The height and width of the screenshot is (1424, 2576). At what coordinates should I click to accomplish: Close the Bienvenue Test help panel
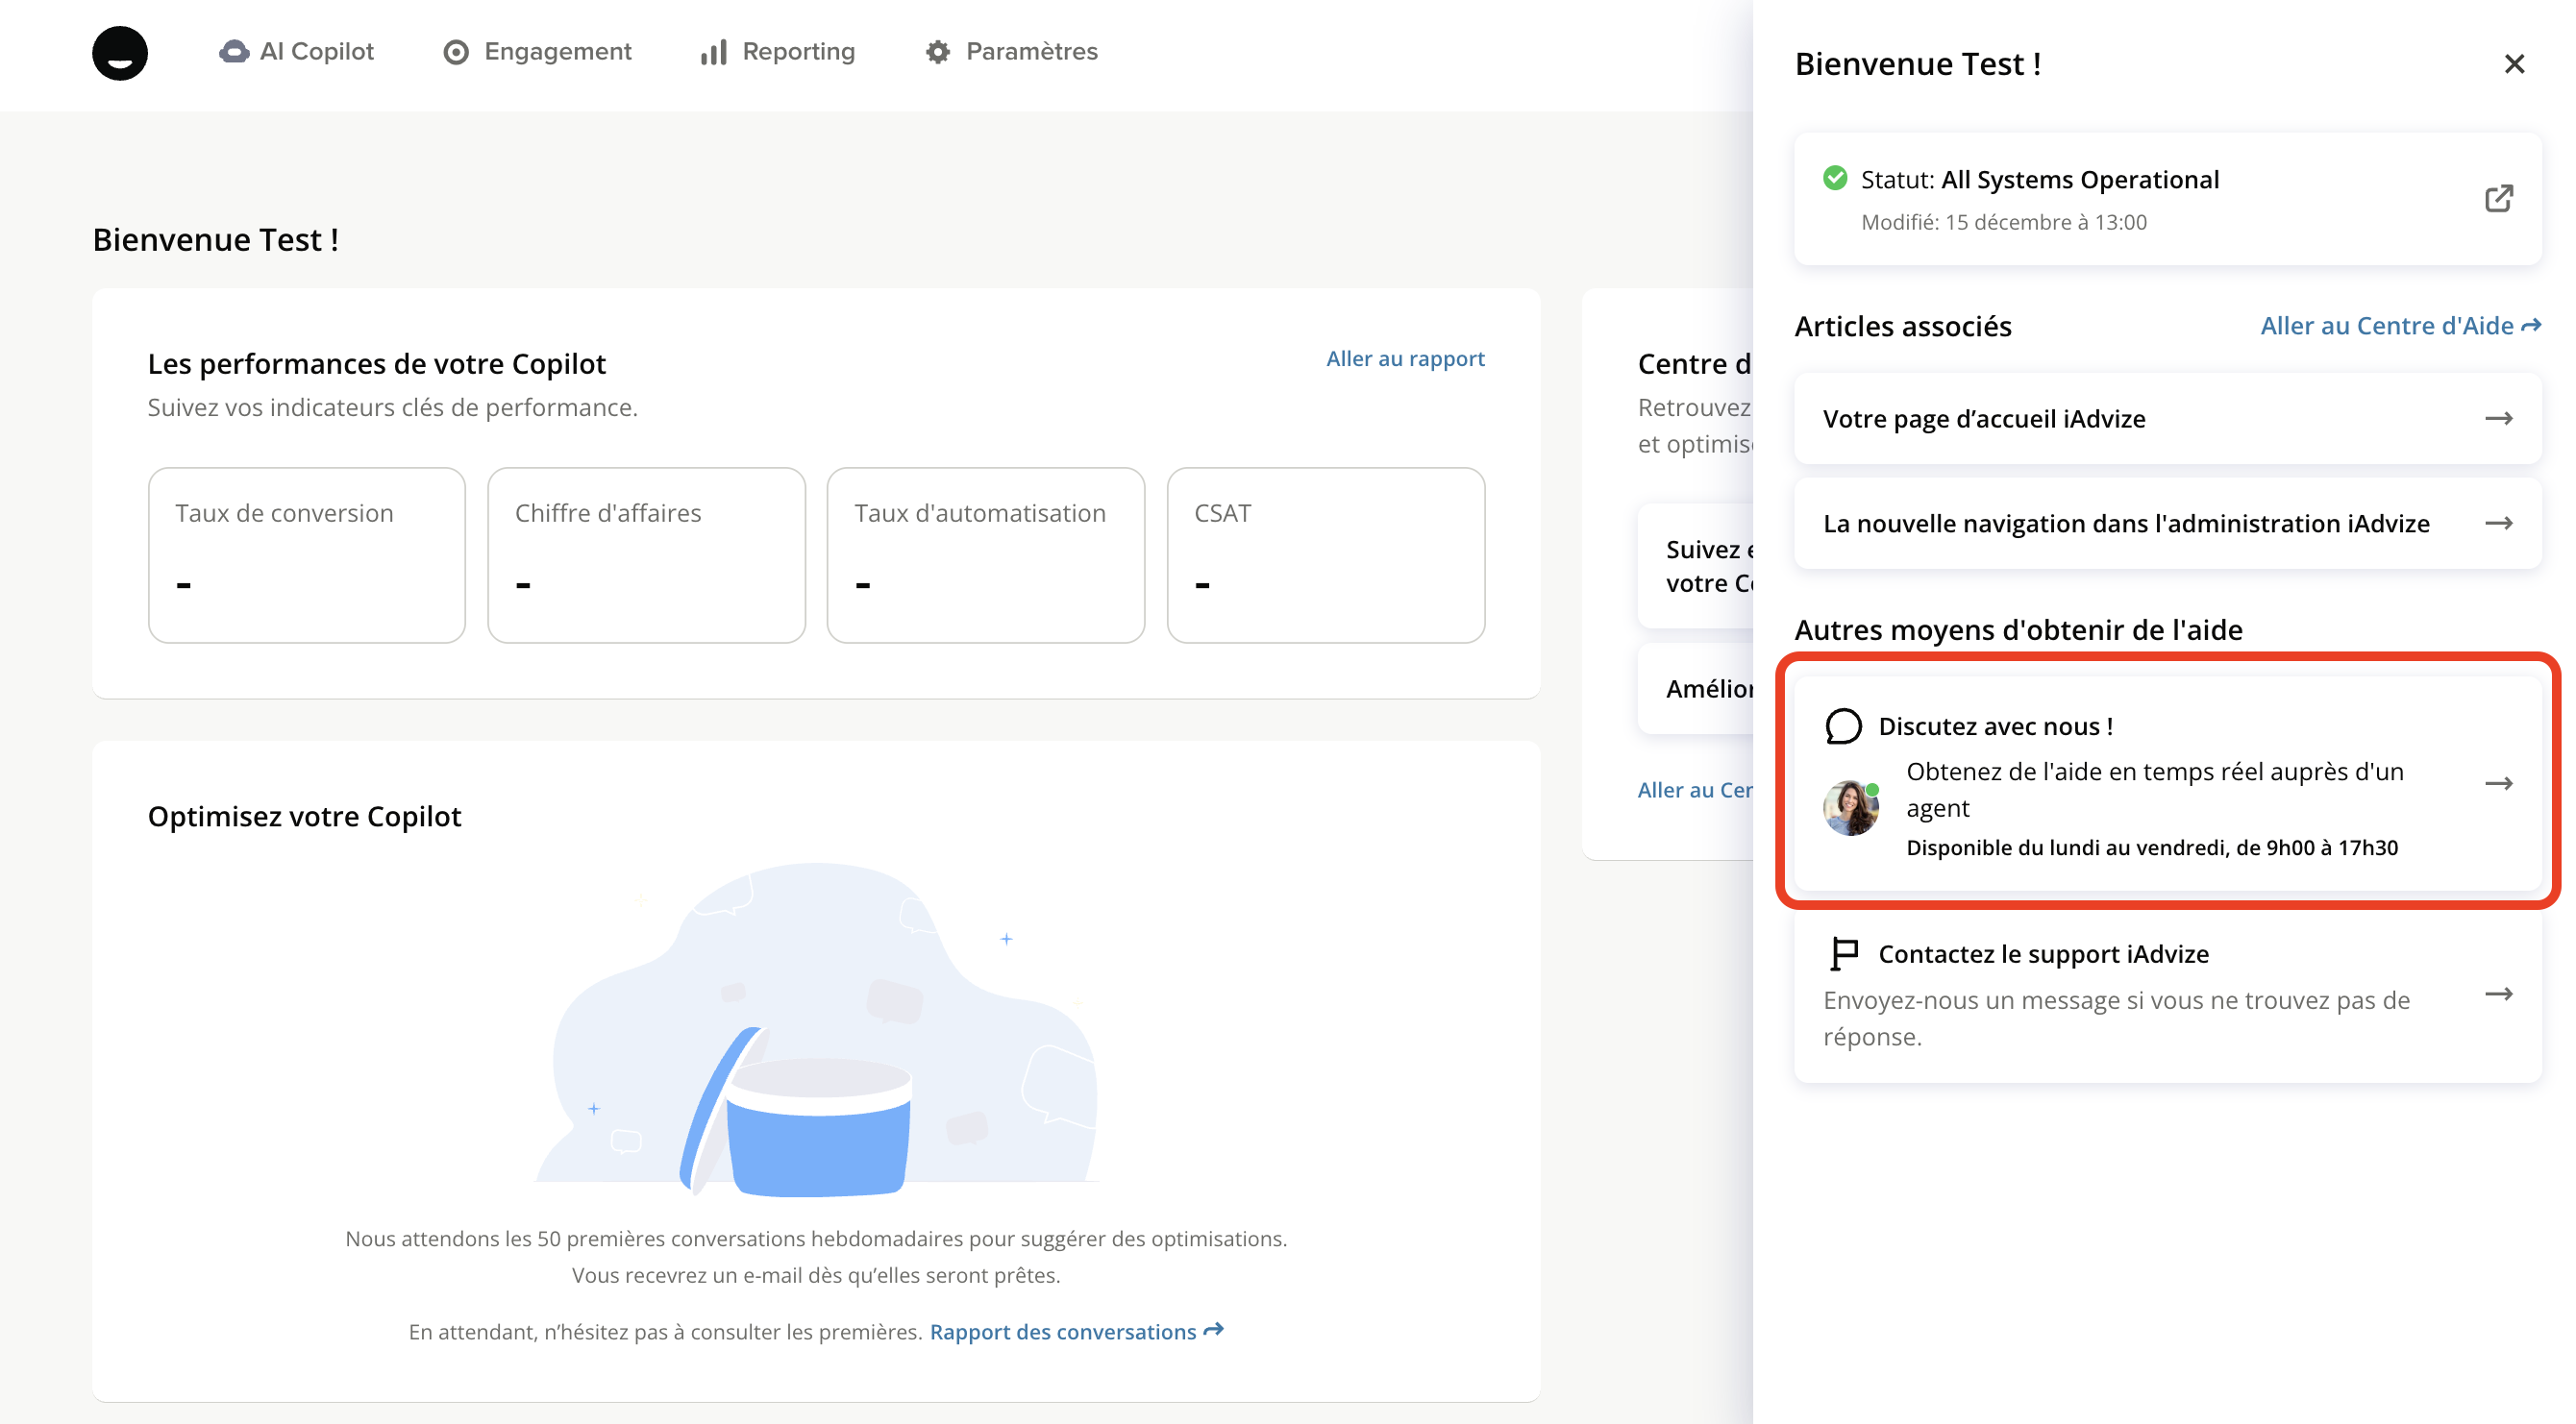coord(2513,64)
